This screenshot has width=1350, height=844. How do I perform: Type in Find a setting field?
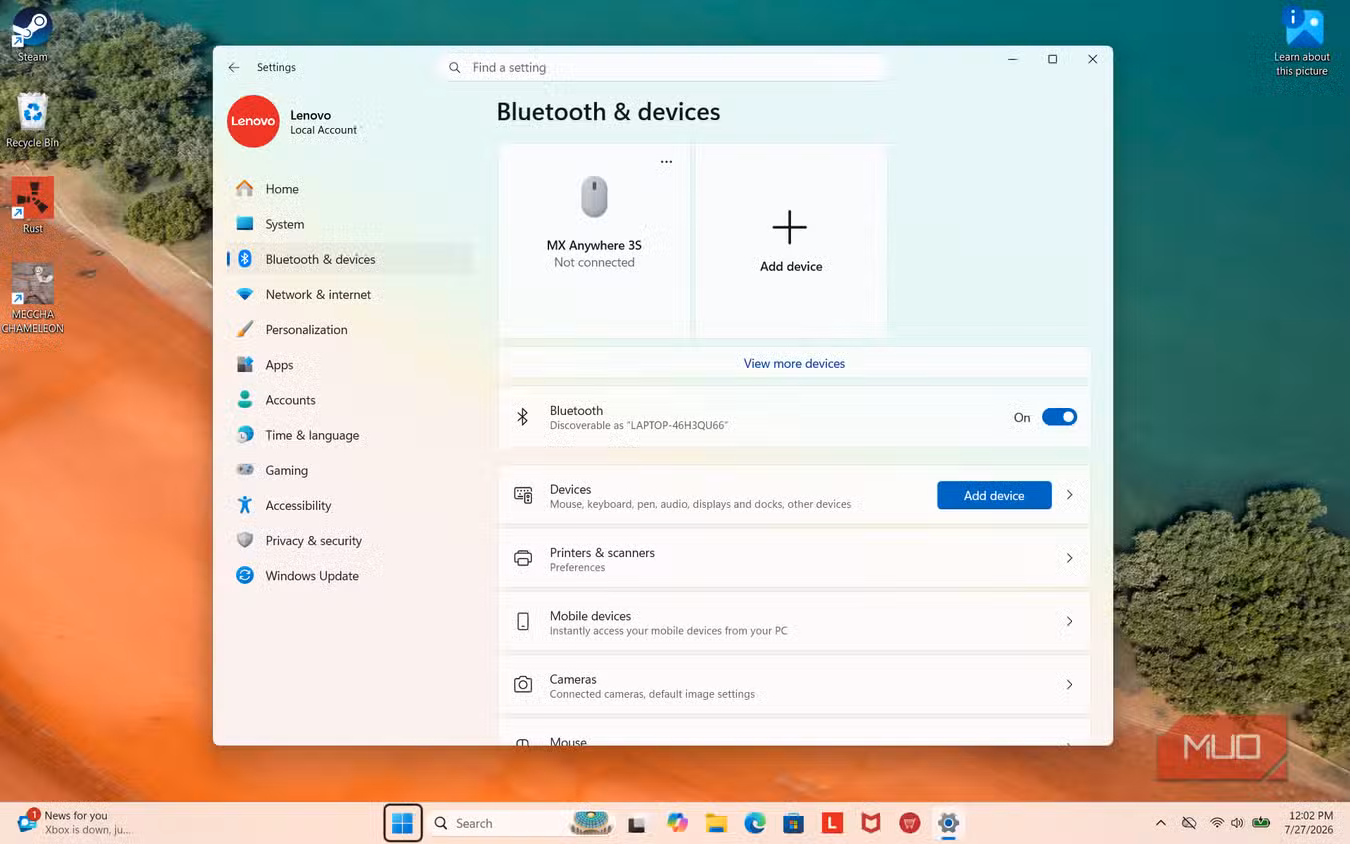662,67
